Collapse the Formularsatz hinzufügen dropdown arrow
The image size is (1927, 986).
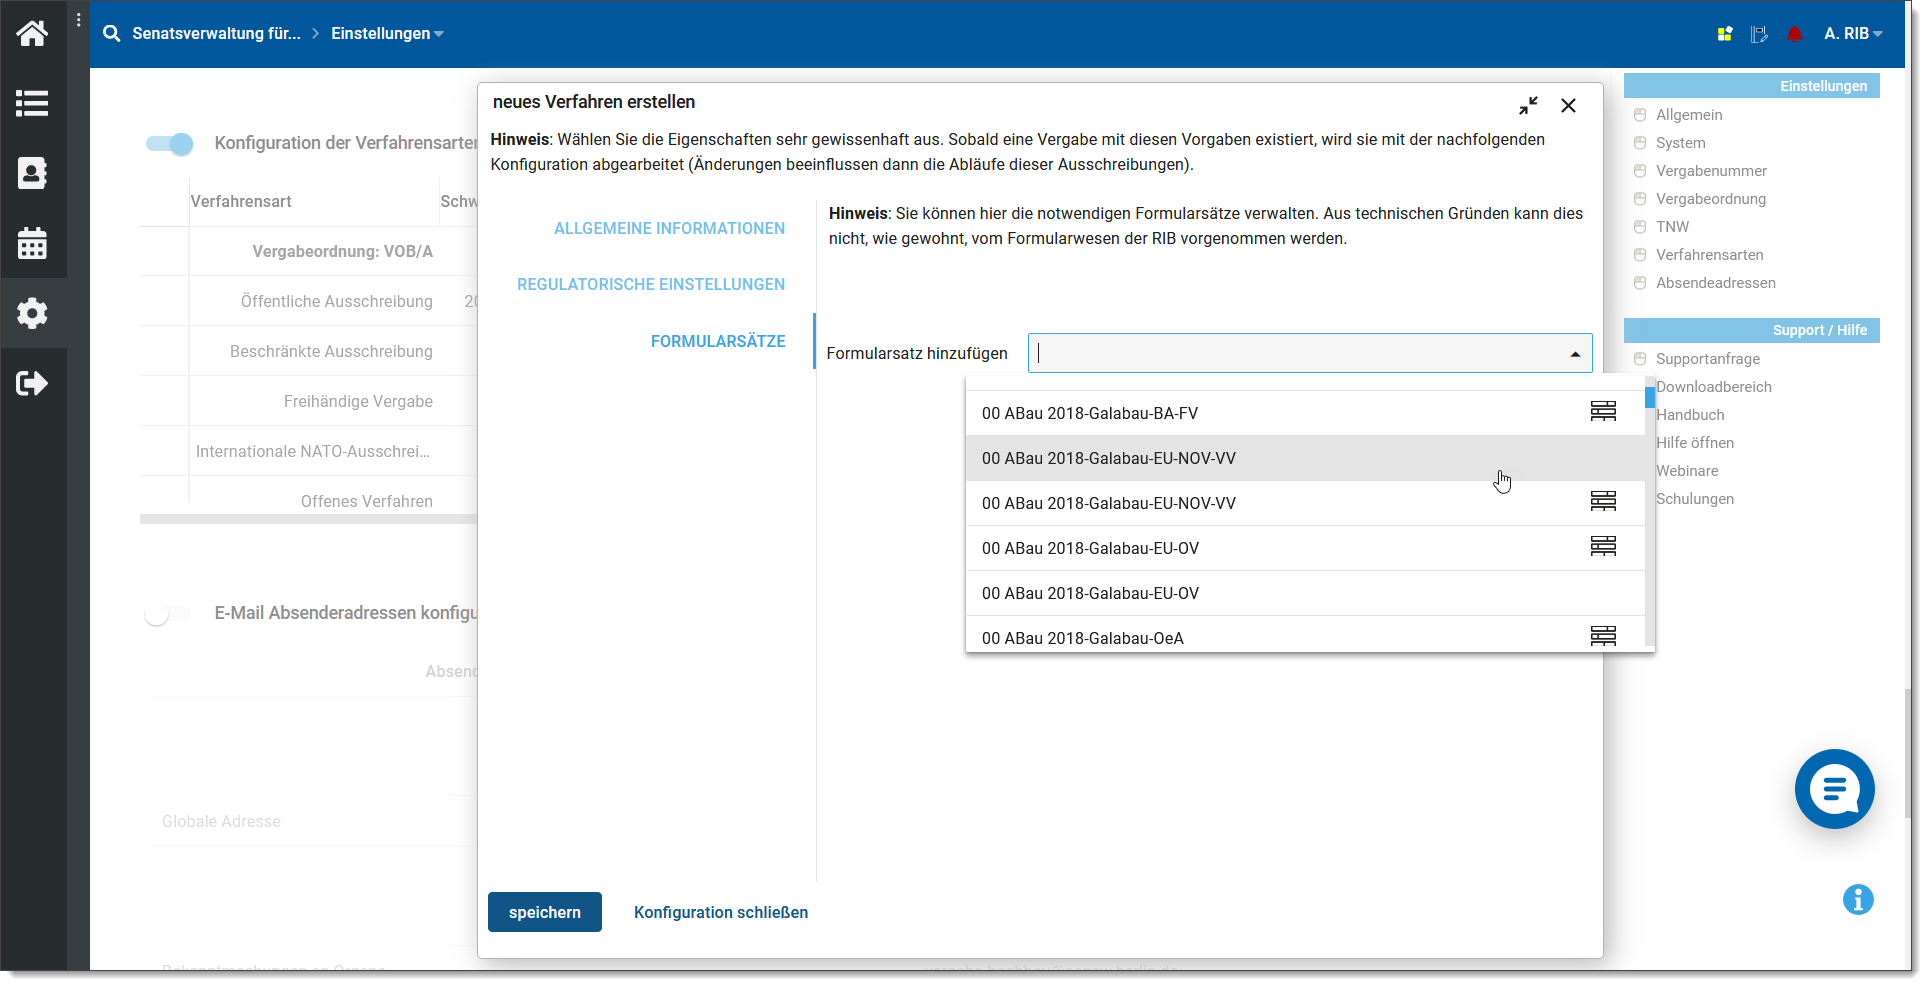click(x=1575, y=354)
